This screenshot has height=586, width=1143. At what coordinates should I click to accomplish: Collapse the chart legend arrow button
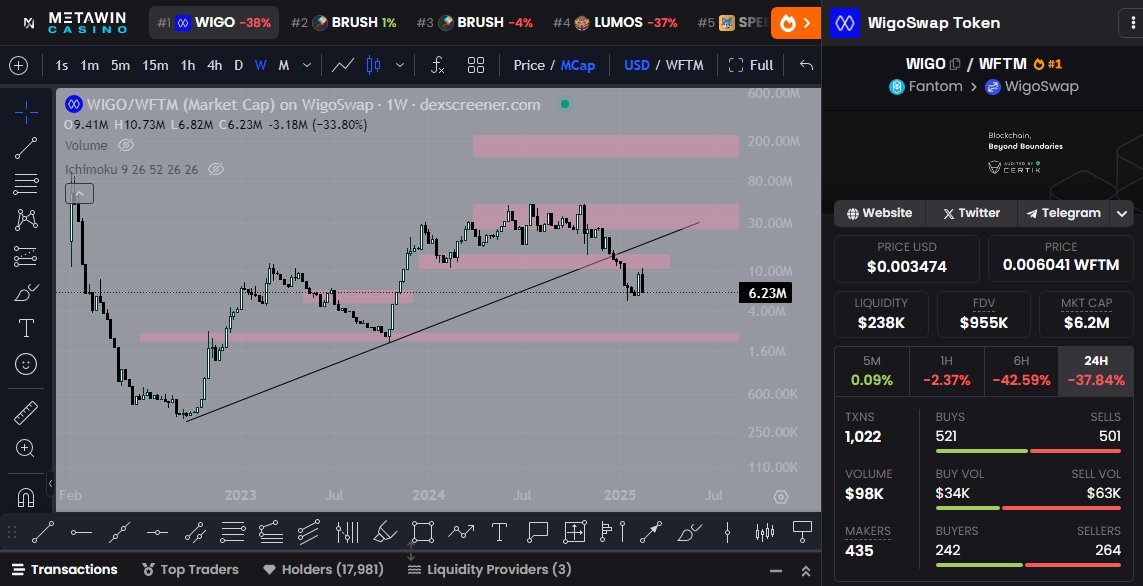pyautogui.click(x=79, y=194)
